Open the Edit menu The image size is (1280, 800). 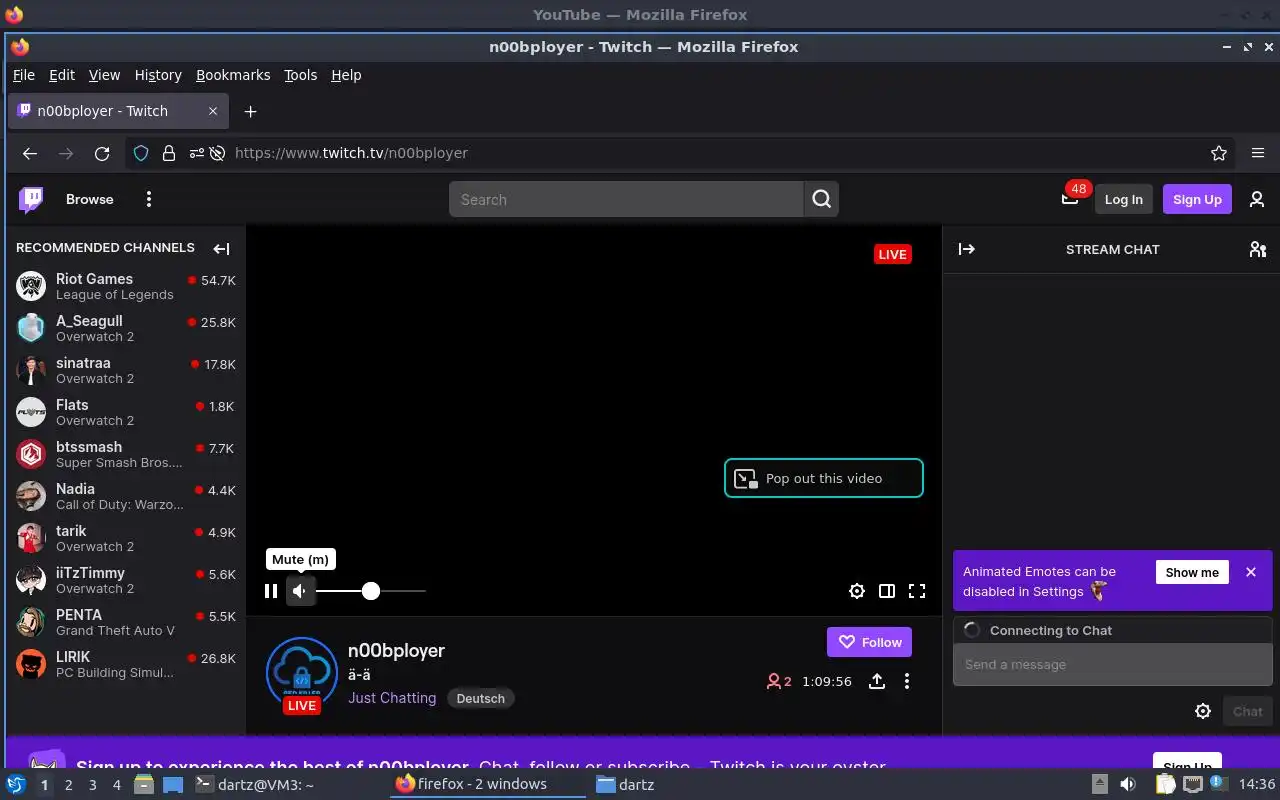click(x=62, y=75)
